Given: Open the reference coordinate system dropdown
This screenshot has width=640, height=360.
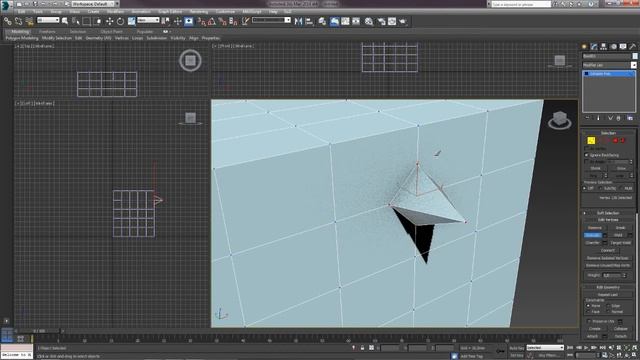Looking at the screenshot, I should [x=148, y=20].
